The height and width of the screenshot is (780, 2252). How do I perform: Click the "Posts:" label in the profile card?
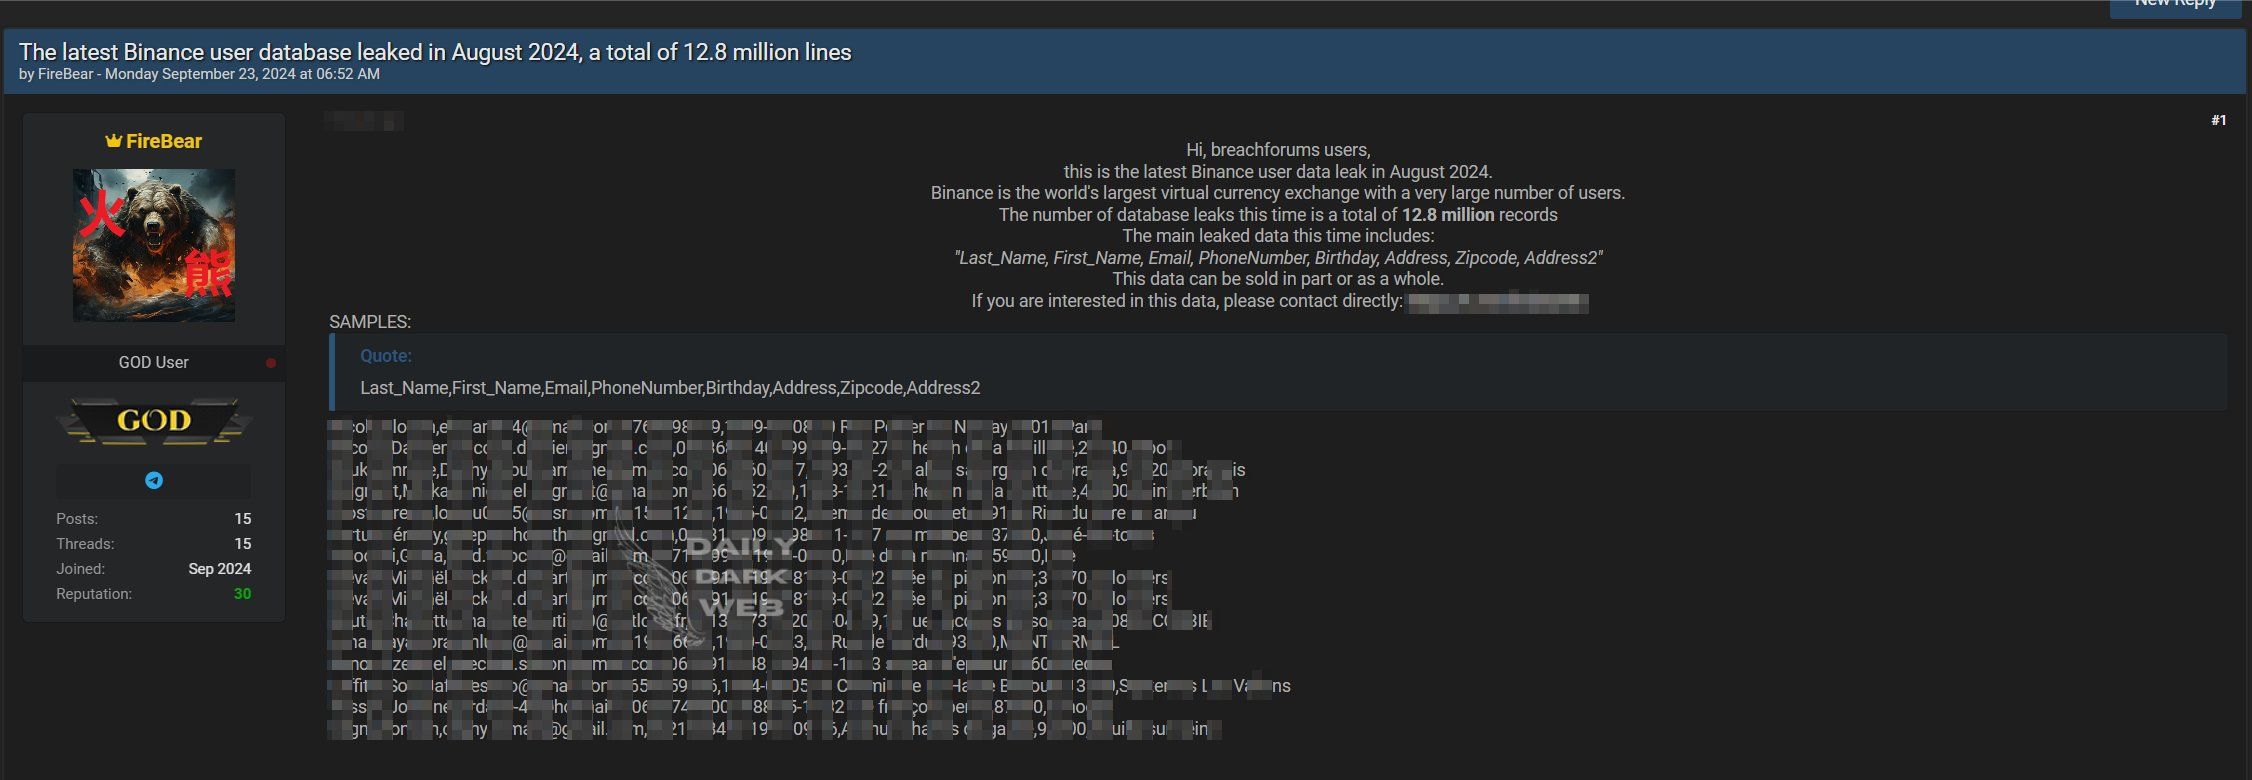77,519
